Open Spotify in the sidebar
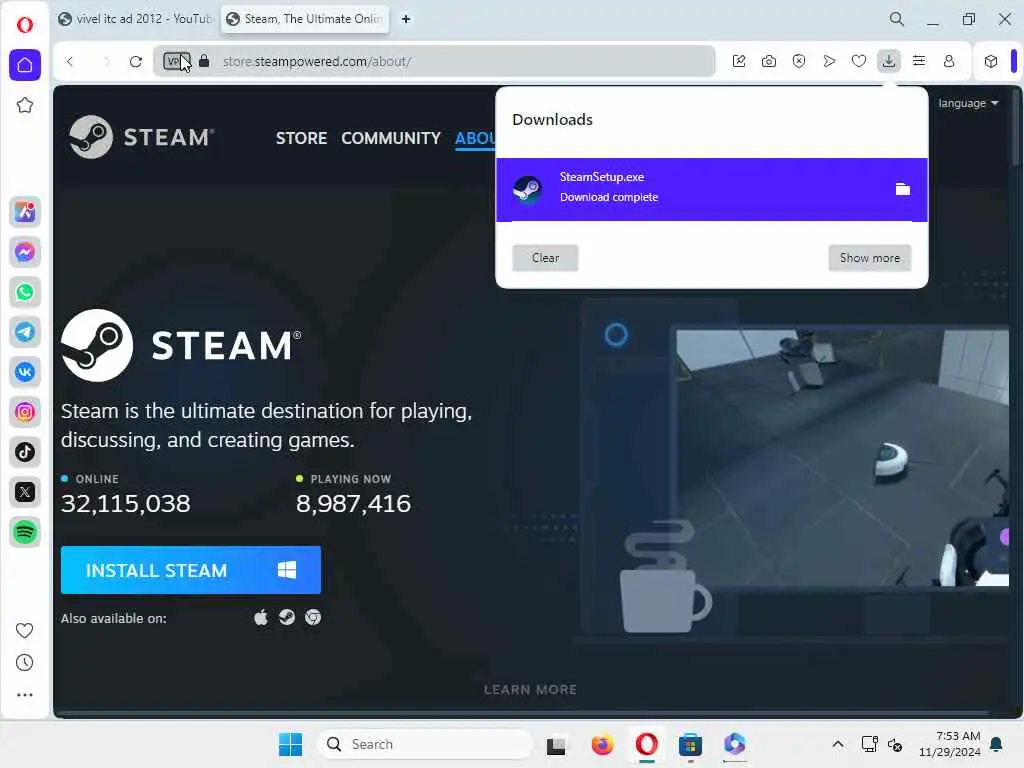Image resolution: width=1024 pixels, height=768 pixels. point(25,532)
